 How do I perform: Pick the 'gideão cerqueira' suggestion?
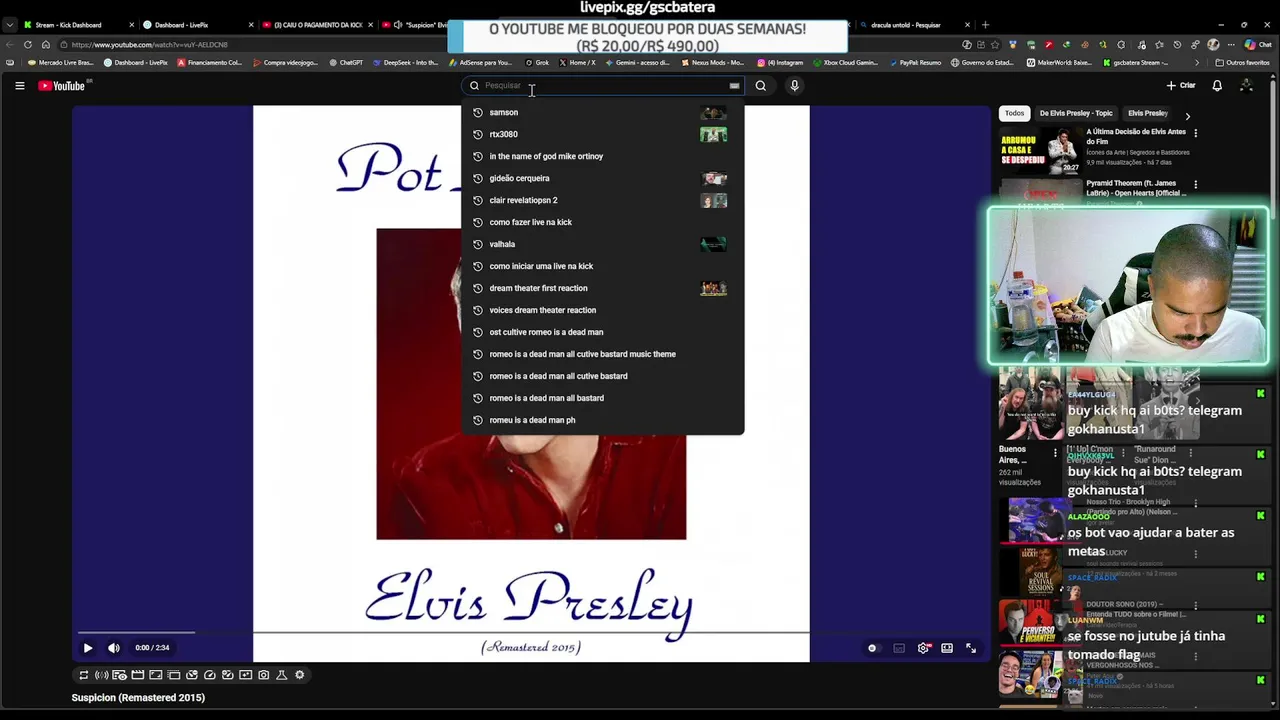click(x=602, y=178)
